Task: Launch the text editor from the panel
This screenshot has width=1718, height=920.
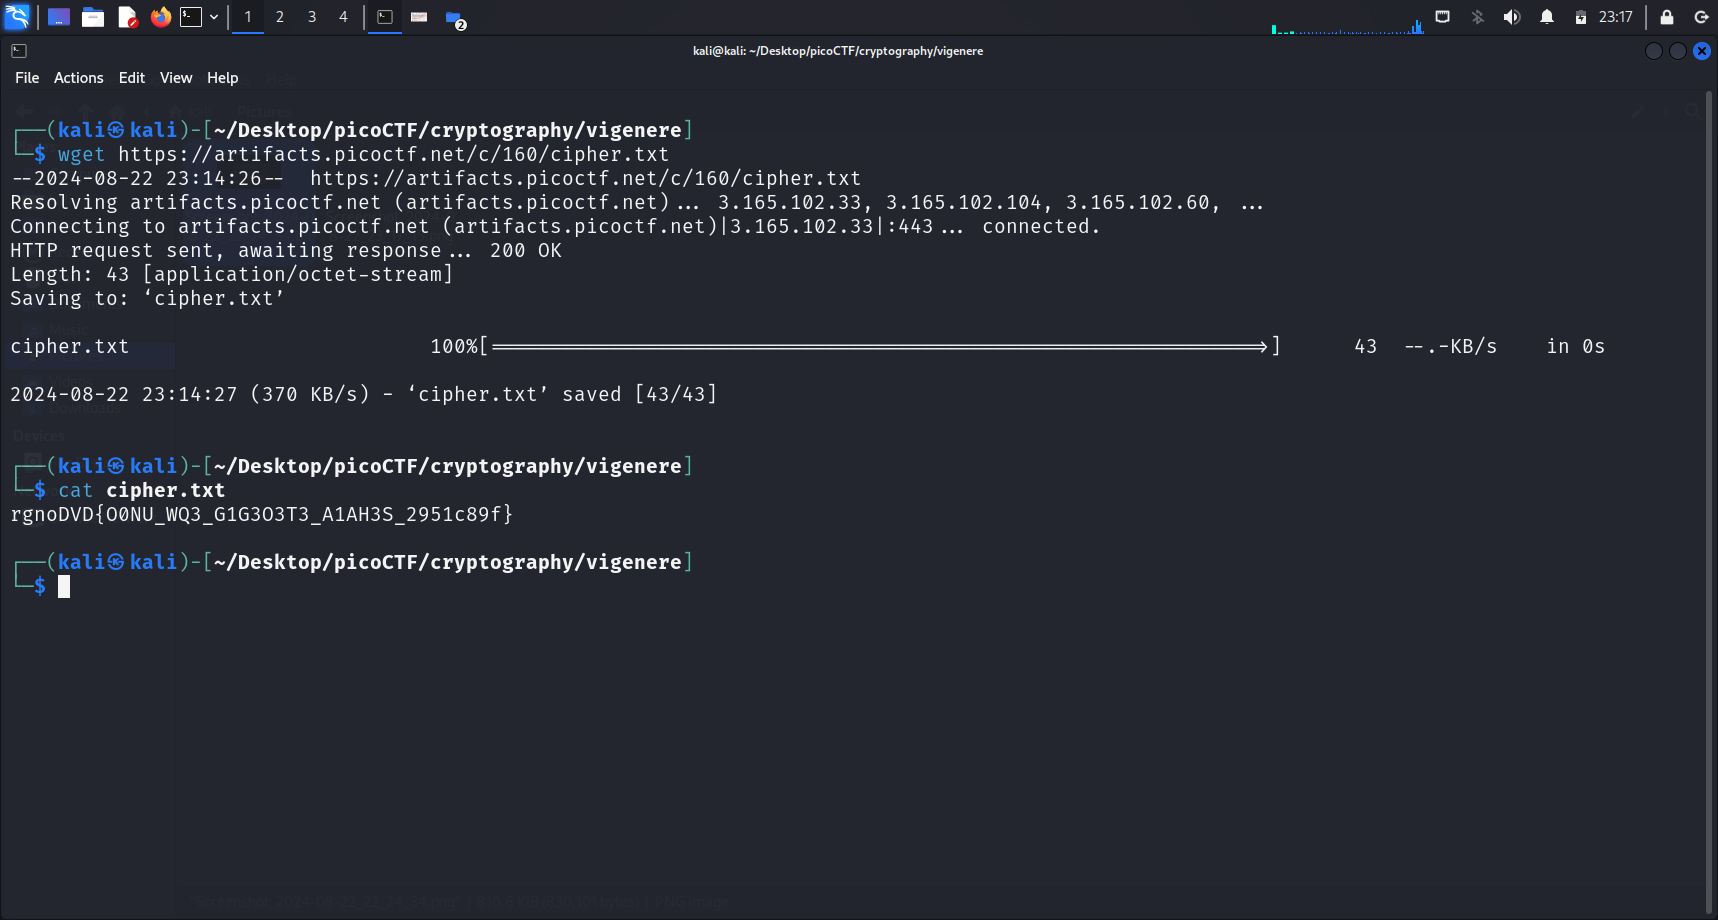Action: 127,17
